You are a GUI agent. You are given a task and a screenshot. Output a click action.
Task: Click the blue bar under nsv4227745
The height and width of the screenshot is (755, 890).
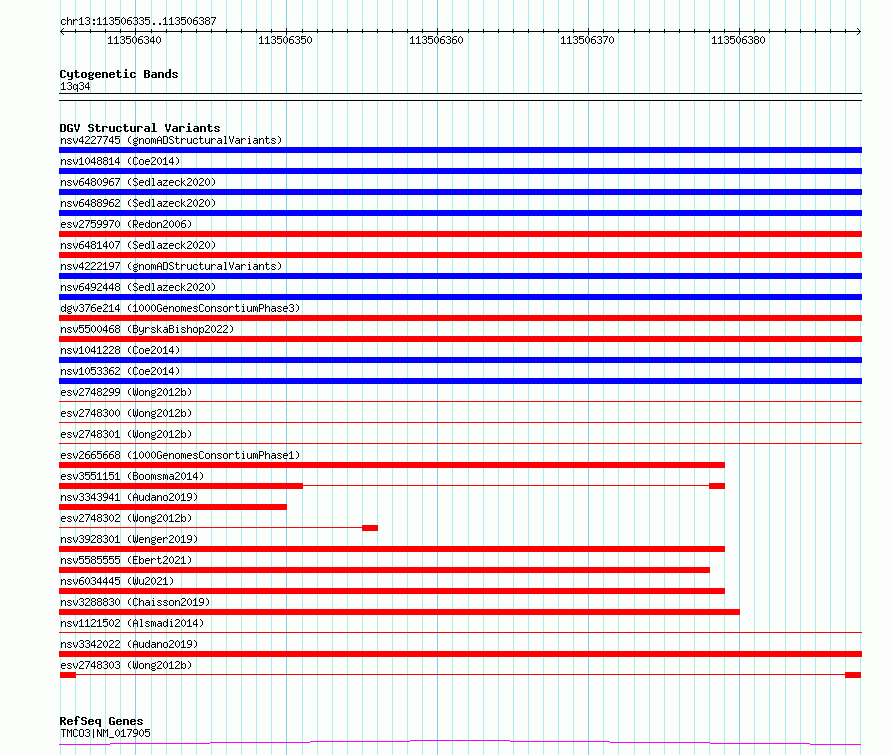tap(460, 150)
